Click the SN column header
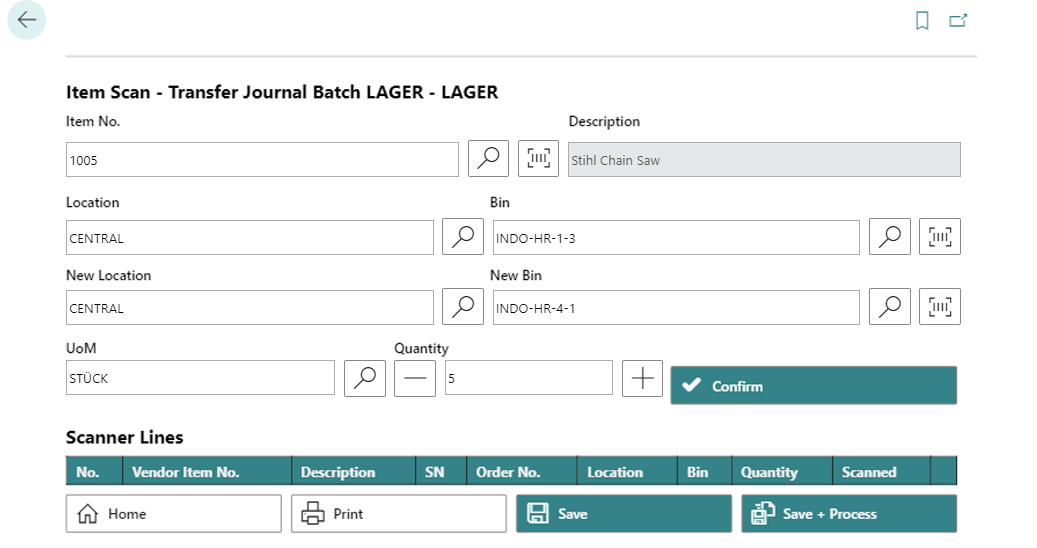Screen dimensions: 1037x548 [x=441, y=471]
